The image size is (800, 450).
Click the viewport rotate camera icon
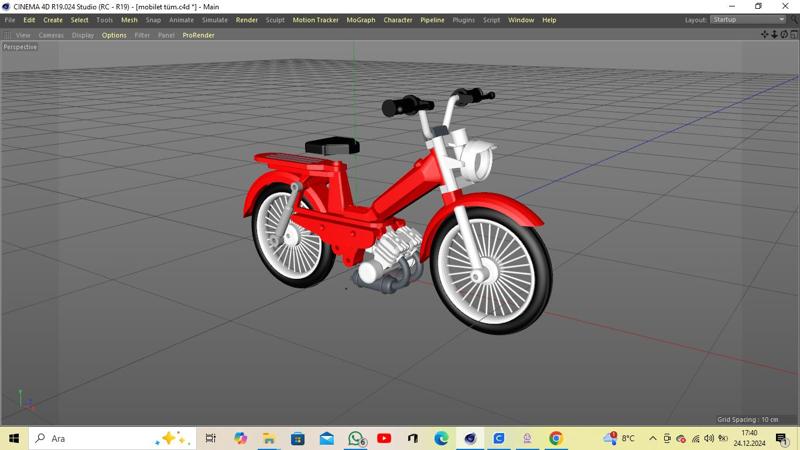coord(784,35)
